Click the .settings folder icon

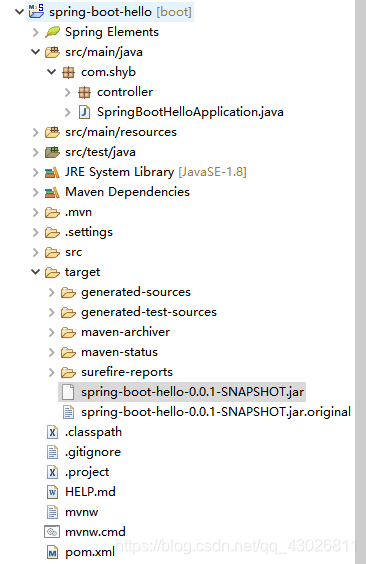(x=52, y=233)
